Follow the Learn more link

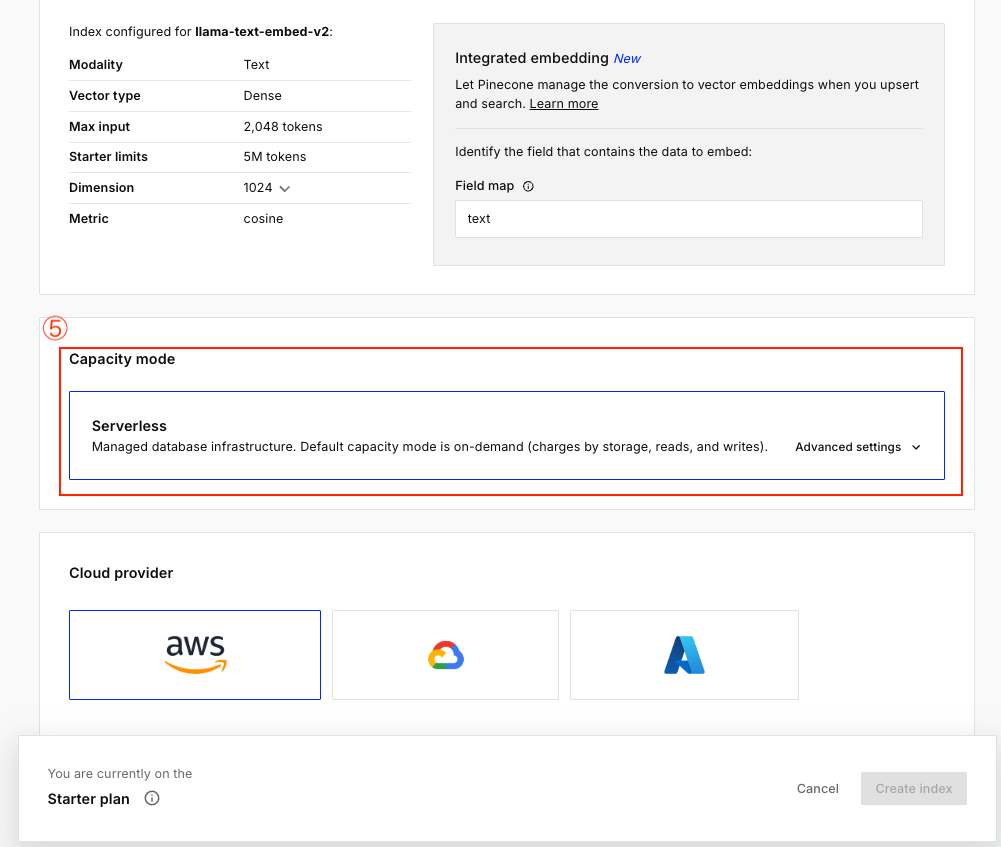pyautogui.click(x=563, y=104)
